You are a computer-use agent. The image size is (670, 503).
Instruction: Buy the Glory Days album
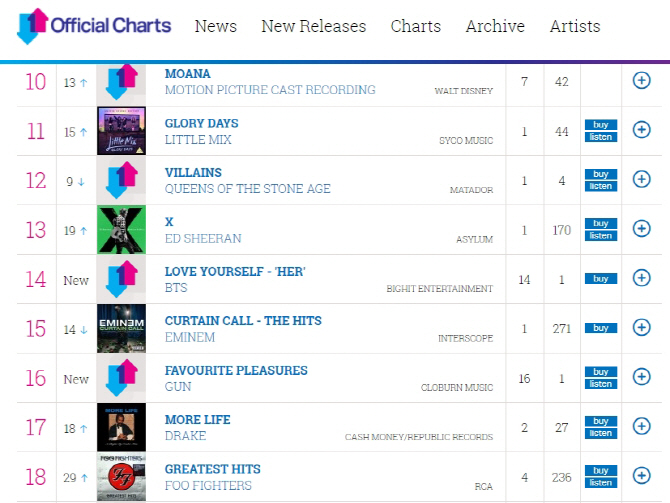tap(601, 125)
